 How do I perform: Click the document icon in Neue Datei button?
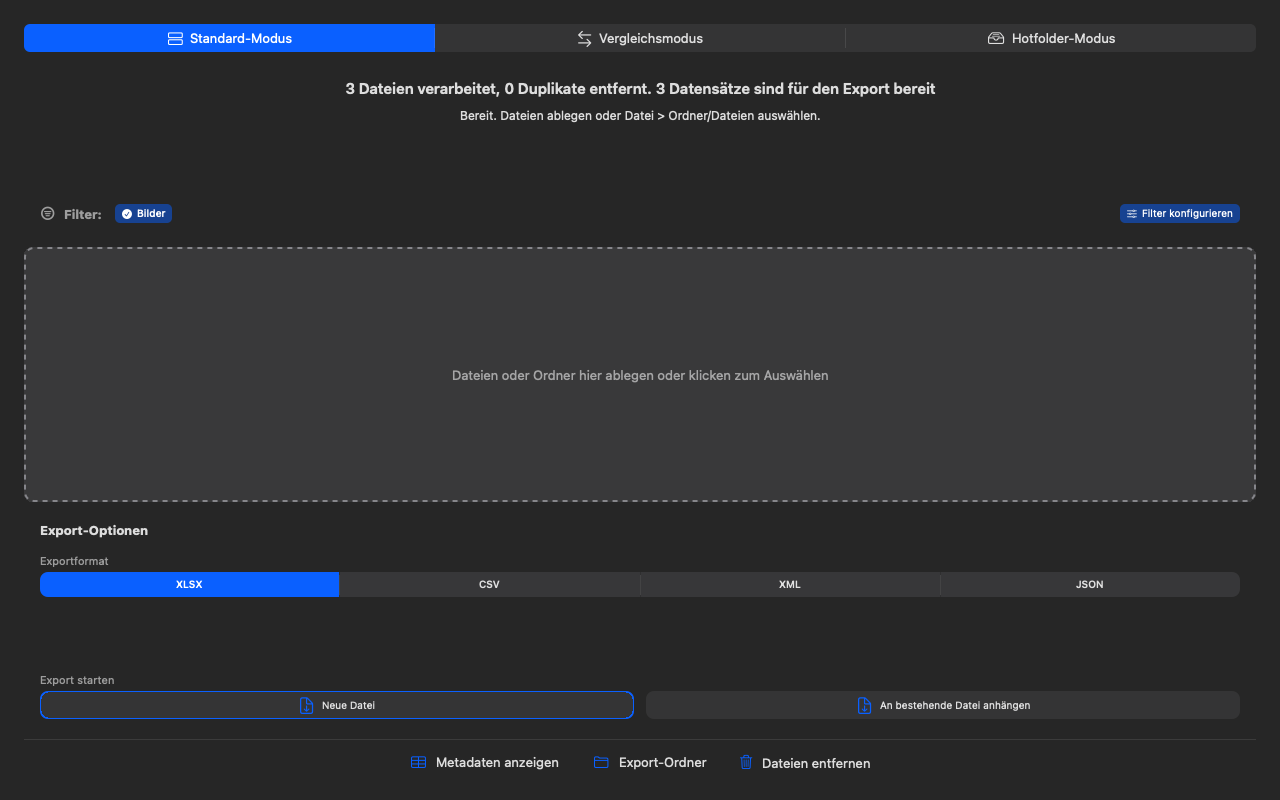pyautogui.click(x=307, y=705)
